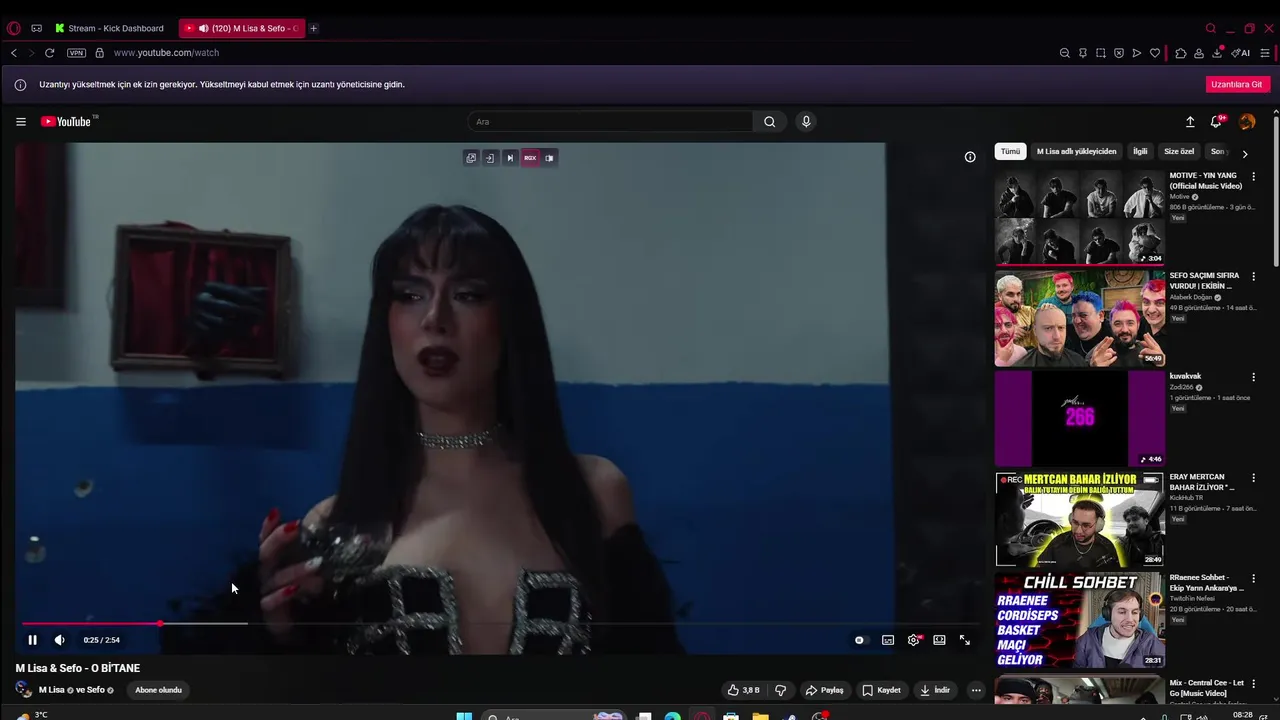Image resolution: width=1280 pixels, height=720 pixels.
Task: Go back in browser history
Action: (x=14, y=53)
